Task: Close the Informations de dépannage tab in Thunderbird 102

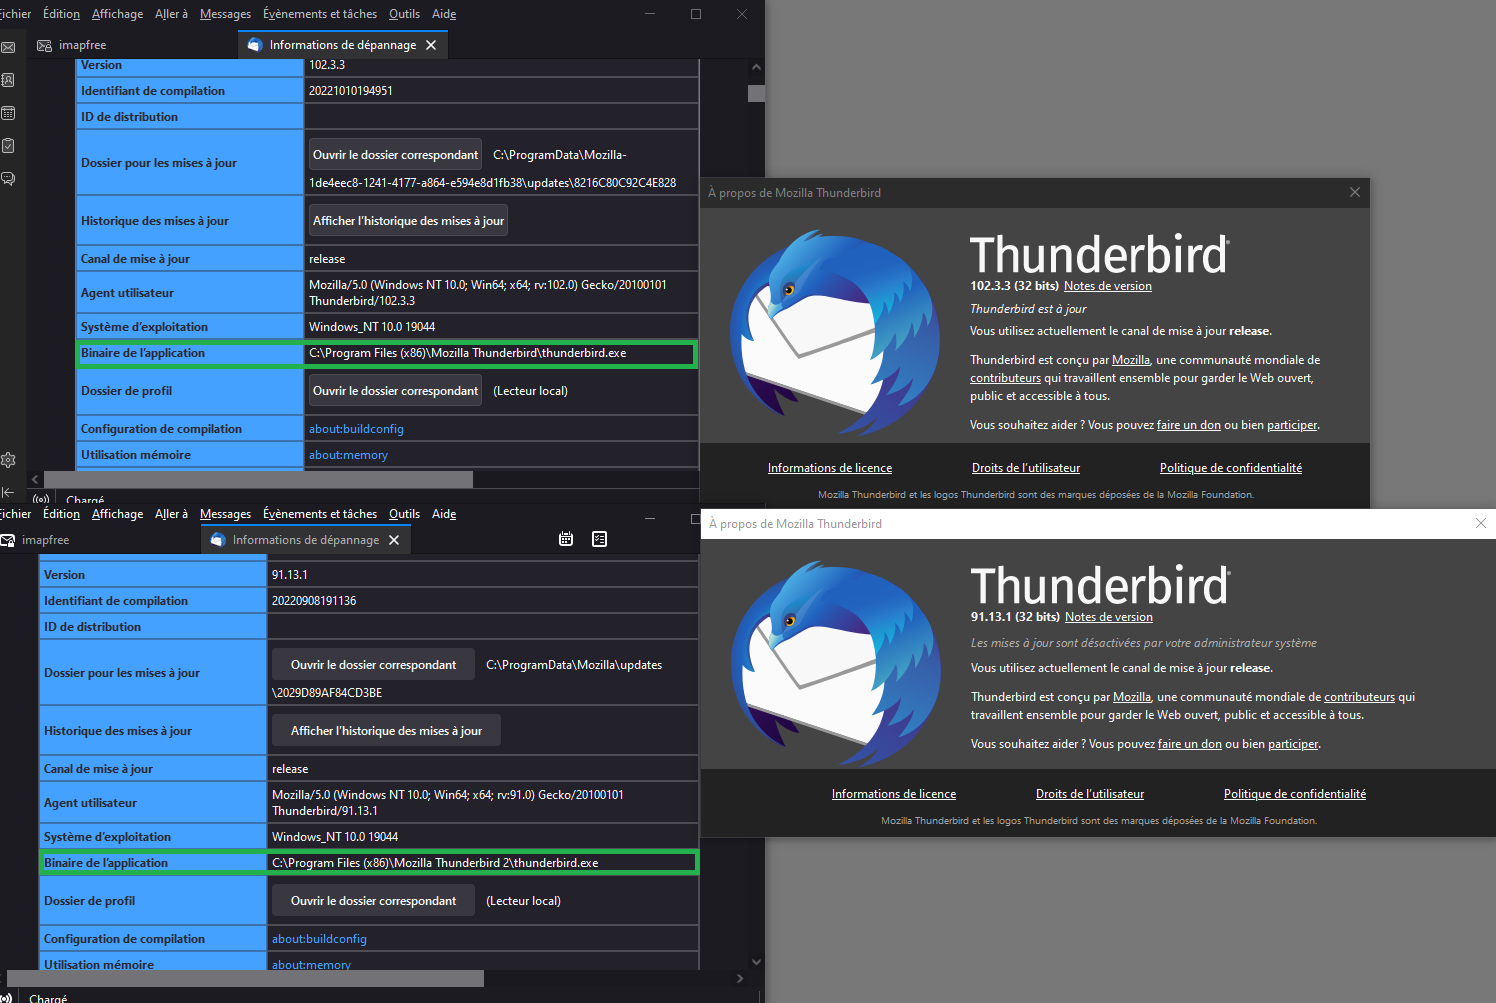Action: 431,45
